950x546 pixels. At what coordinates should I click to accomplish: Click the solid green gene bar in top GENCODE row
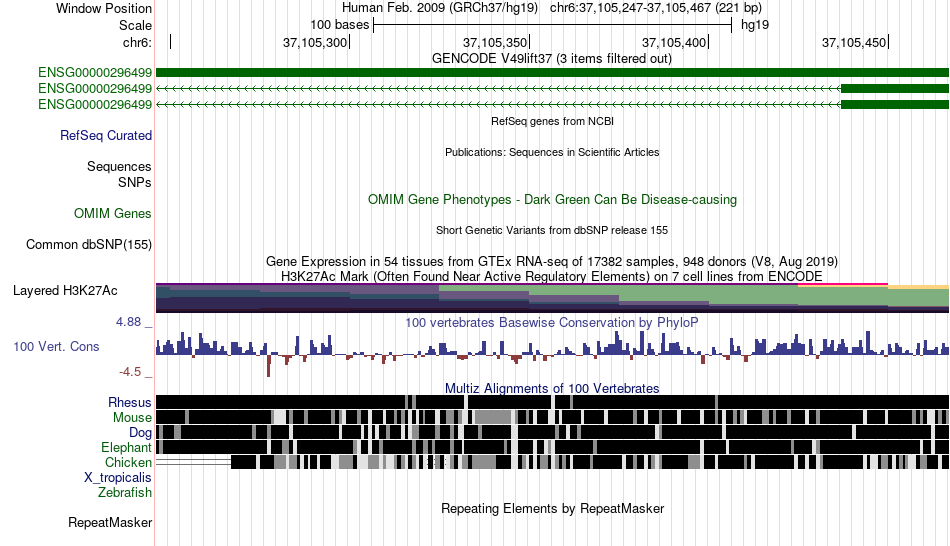[552, 73]
